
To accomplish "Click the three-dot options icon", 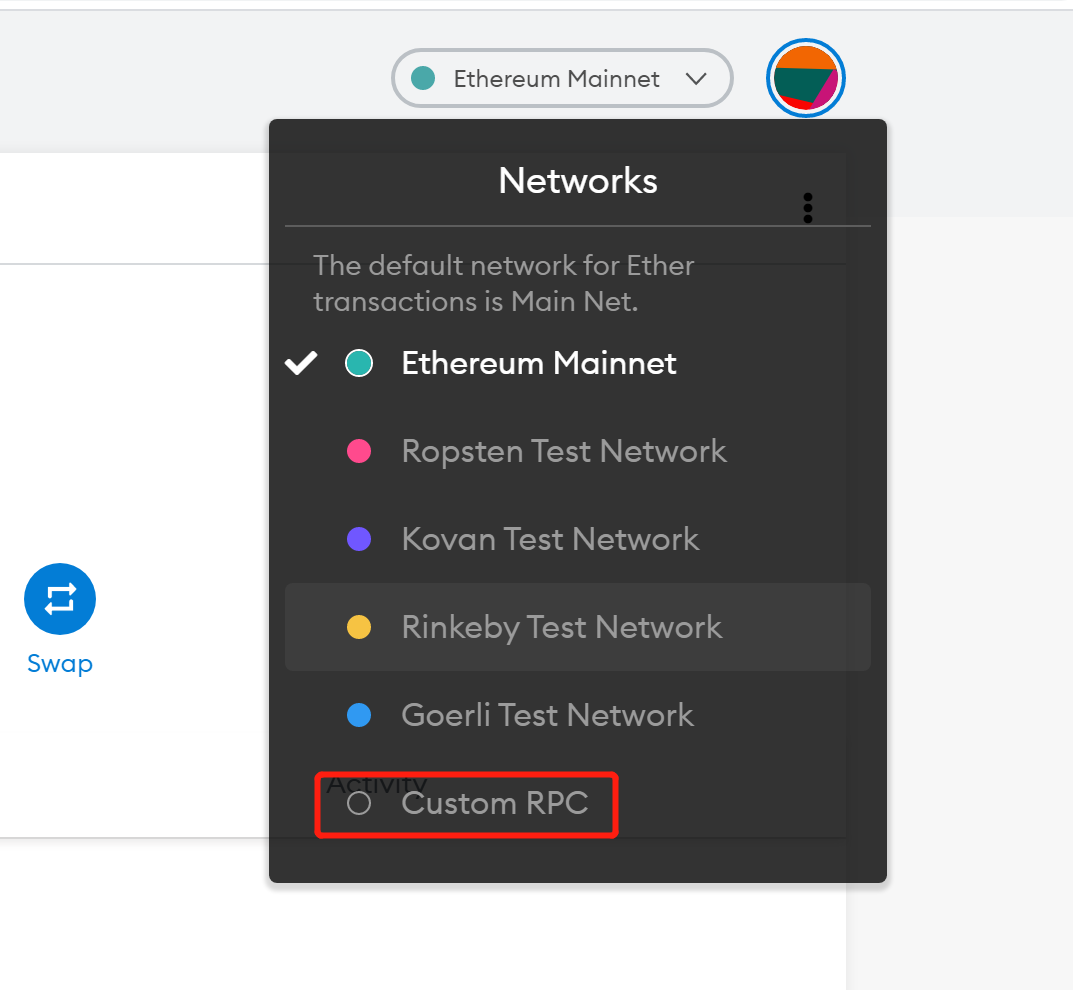I will [x=808, y=208].
